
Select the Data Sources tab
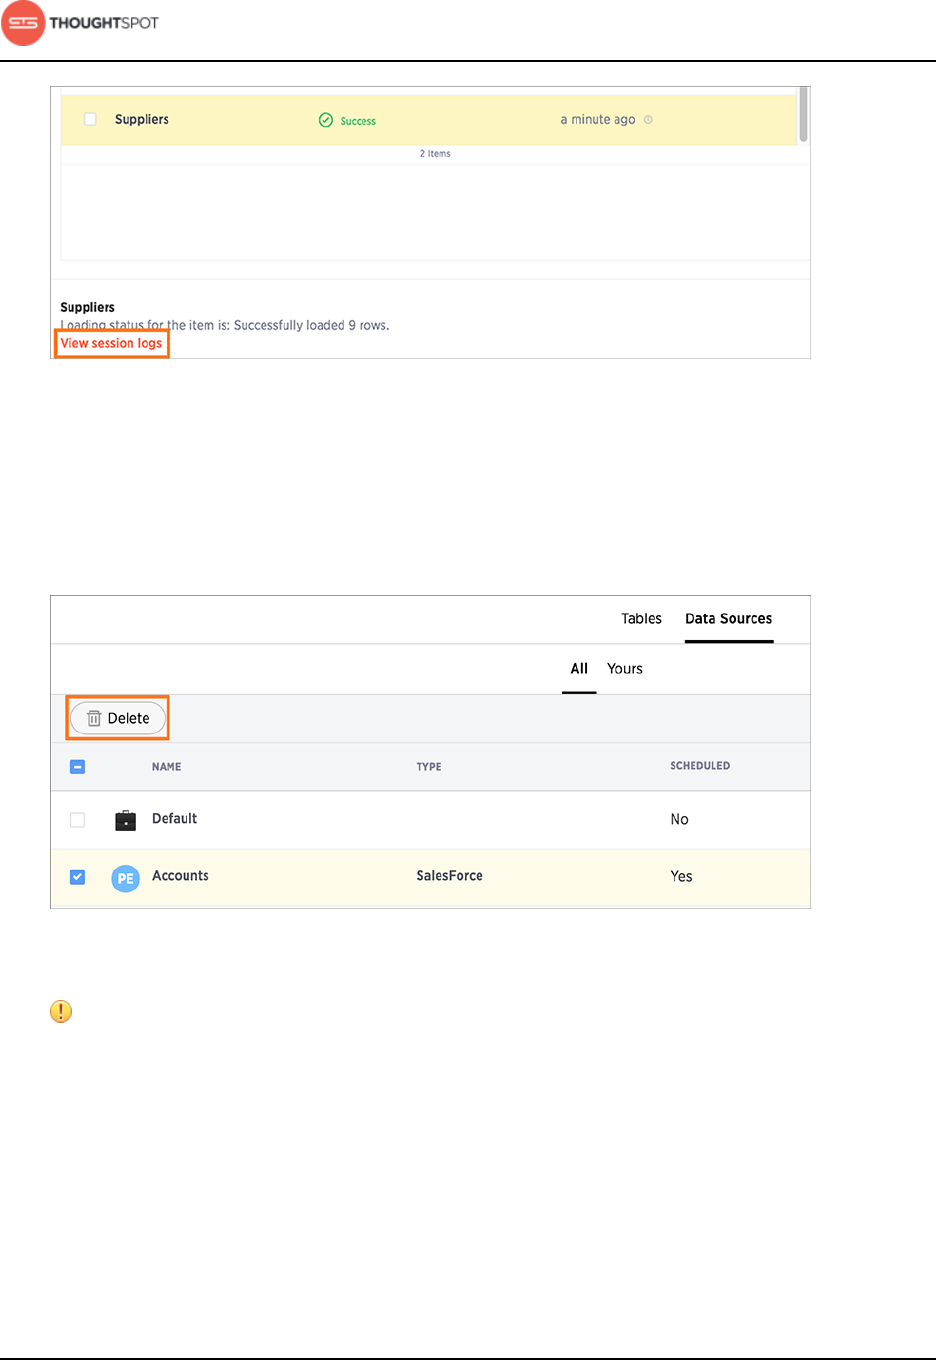point(728,619)
